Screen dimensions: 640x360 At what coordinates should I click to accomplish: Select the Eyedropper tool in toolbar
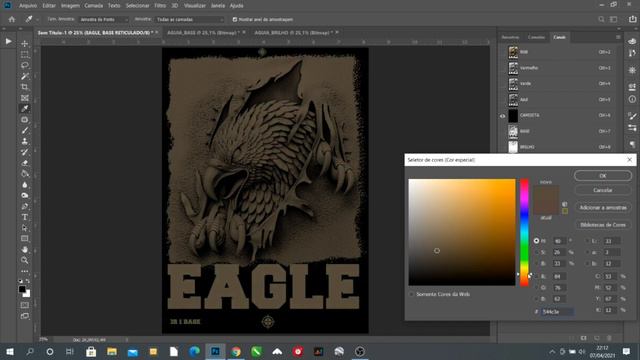tap(25, 109)
